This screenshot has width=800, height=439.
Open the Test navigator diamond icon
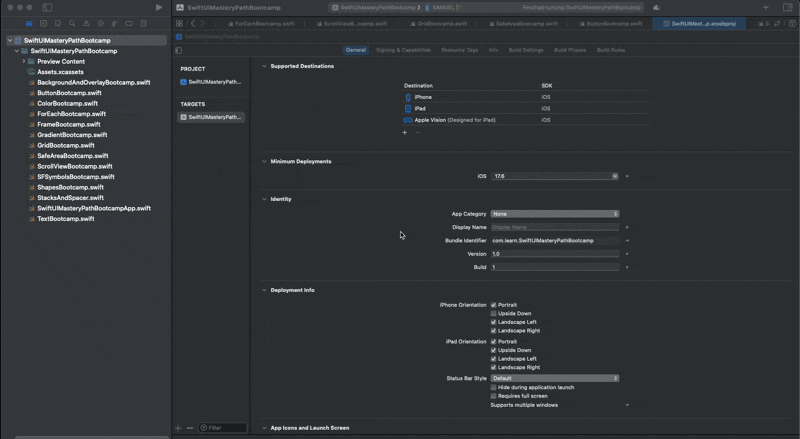(101, 23)
